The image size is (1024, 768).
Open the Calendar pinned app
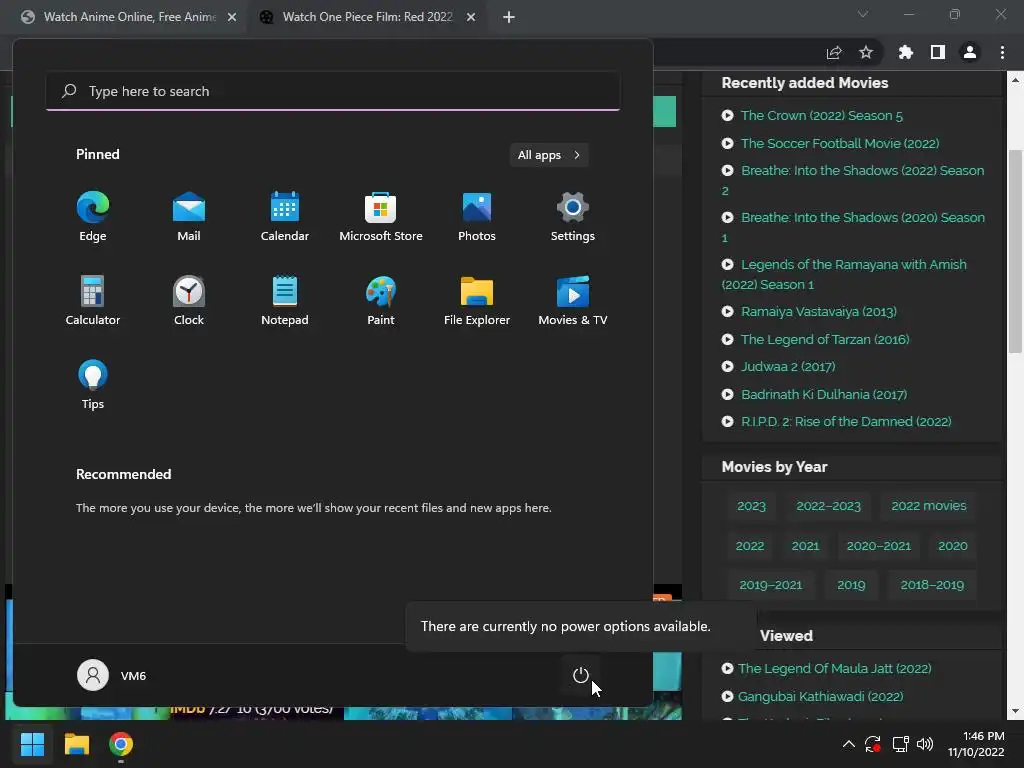coord(285,217)
